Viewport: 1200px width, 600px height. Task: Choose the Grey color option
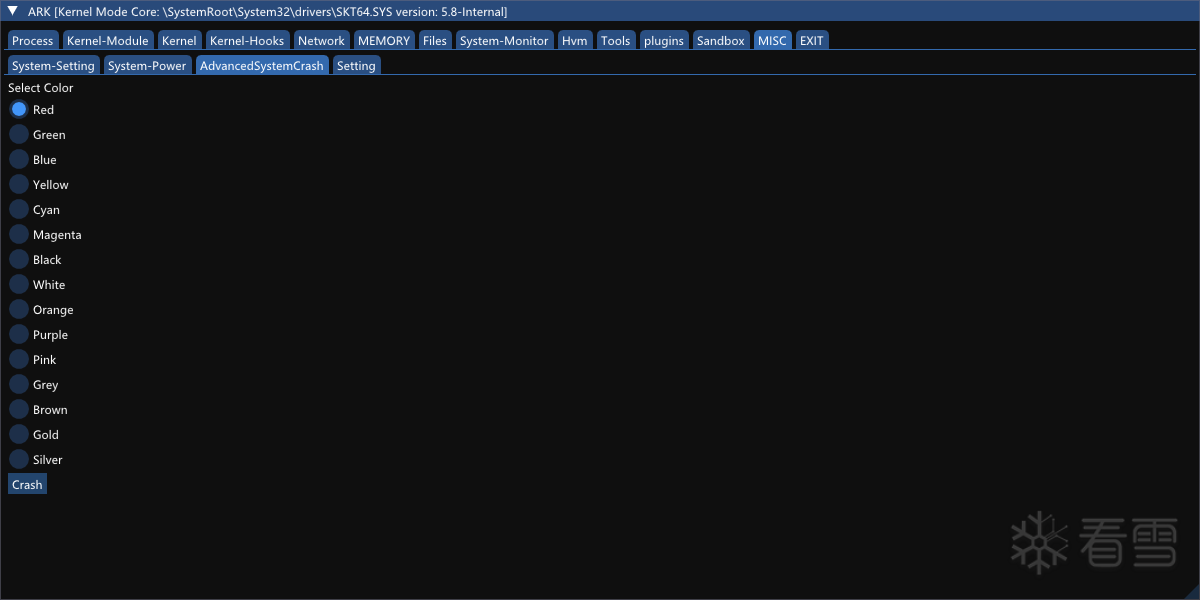click(x=19, y=384)
